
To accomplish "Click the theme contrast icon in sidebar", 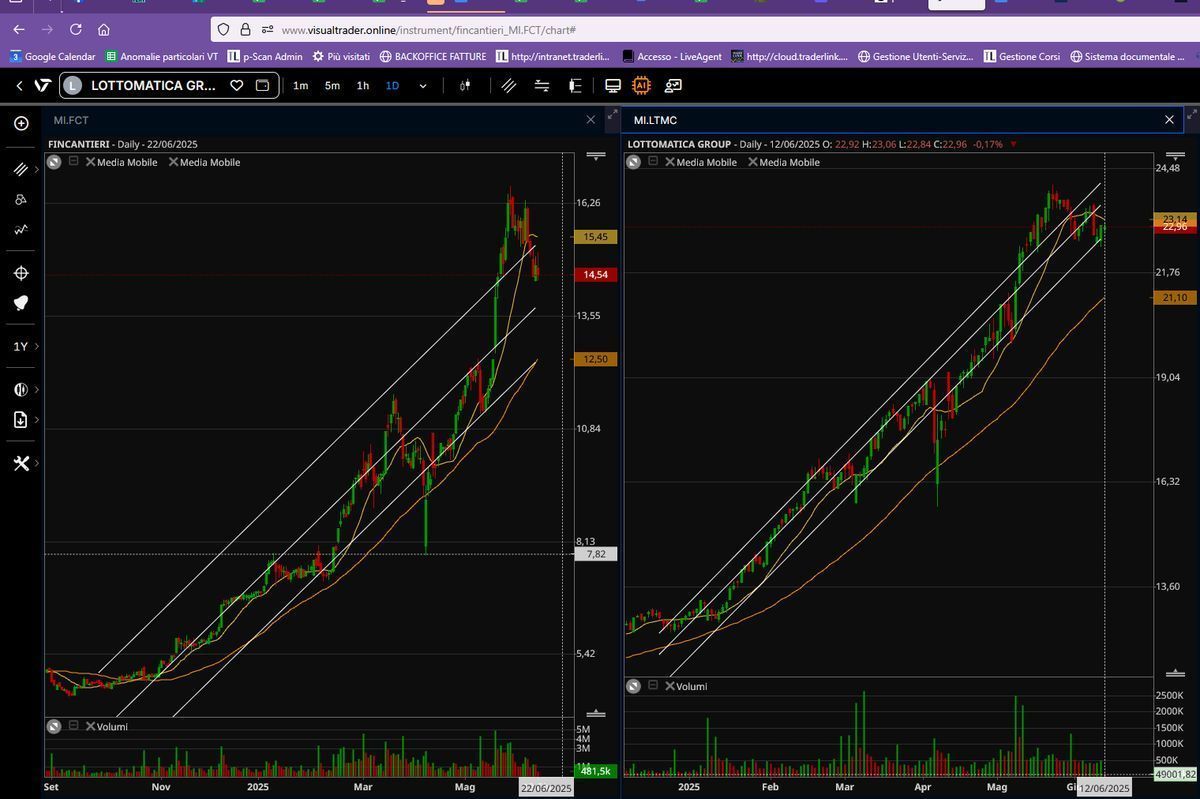I will (21, 390).
